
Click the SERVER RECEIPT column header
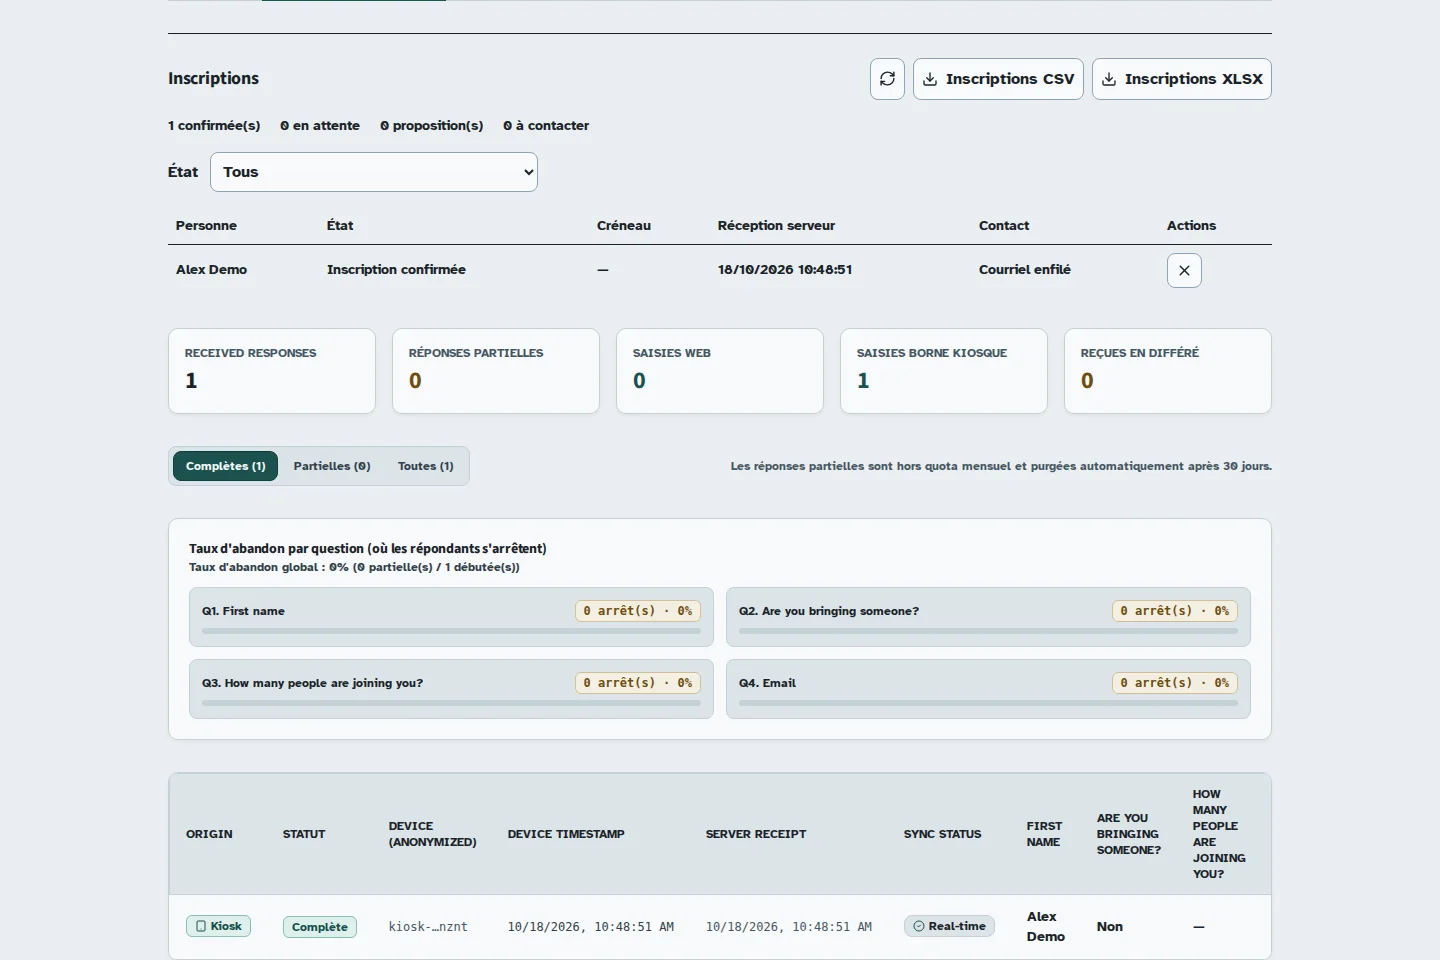coord(756,834)
